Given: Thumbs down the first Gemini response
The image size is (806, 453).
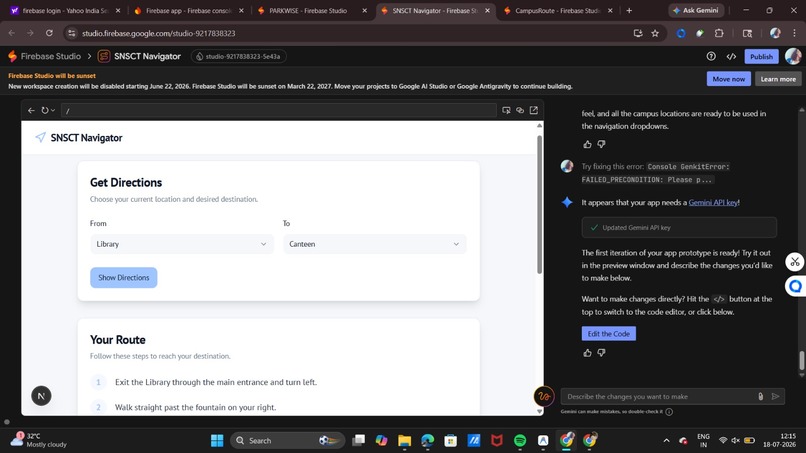Looking at the screenshot, I should click(x=601, y=144).
